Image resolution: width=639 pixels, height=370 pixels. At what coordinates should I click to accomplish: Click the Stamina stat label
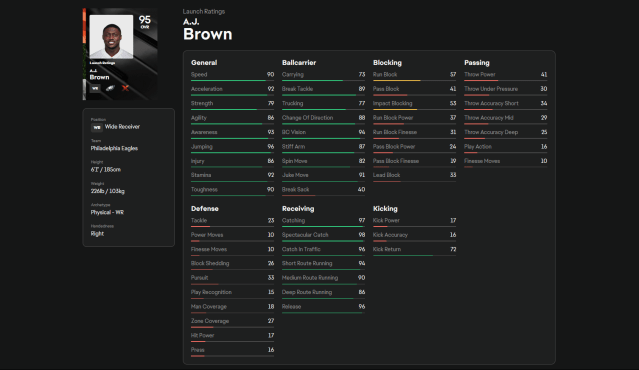[x=201, y=175]
